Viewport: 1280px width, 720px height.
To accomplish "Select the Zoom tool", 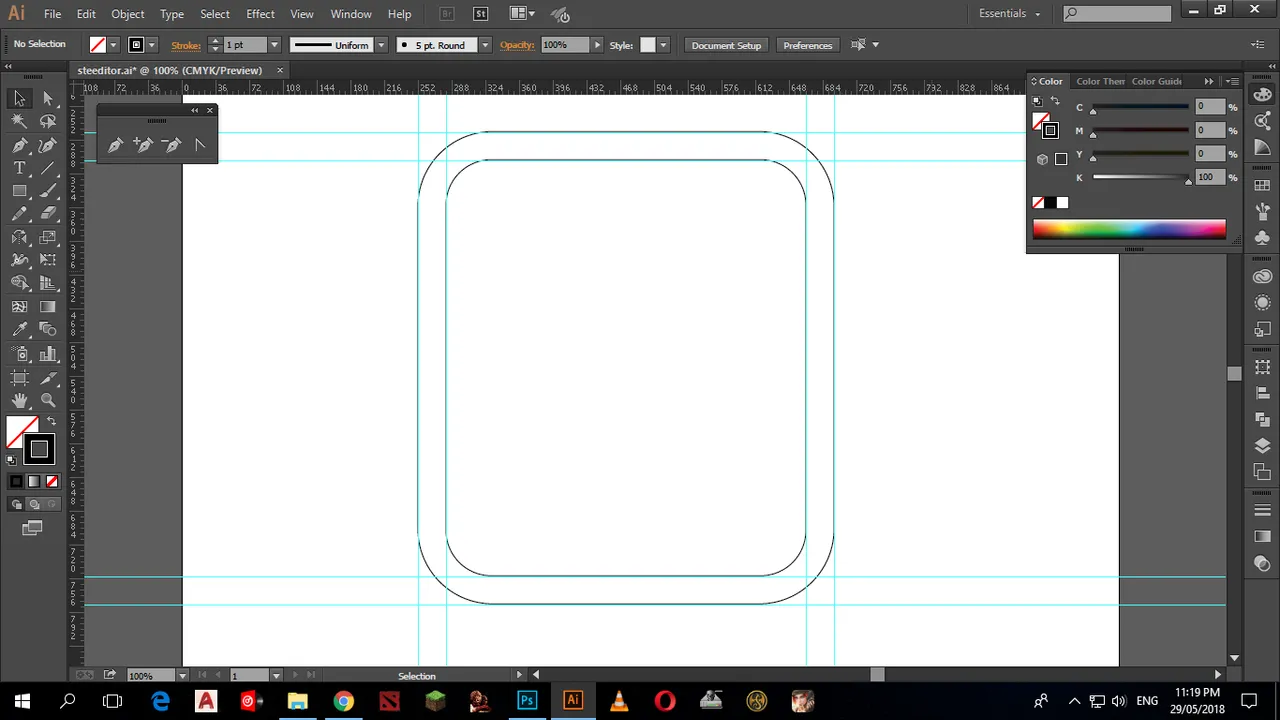I will (48, 401).
